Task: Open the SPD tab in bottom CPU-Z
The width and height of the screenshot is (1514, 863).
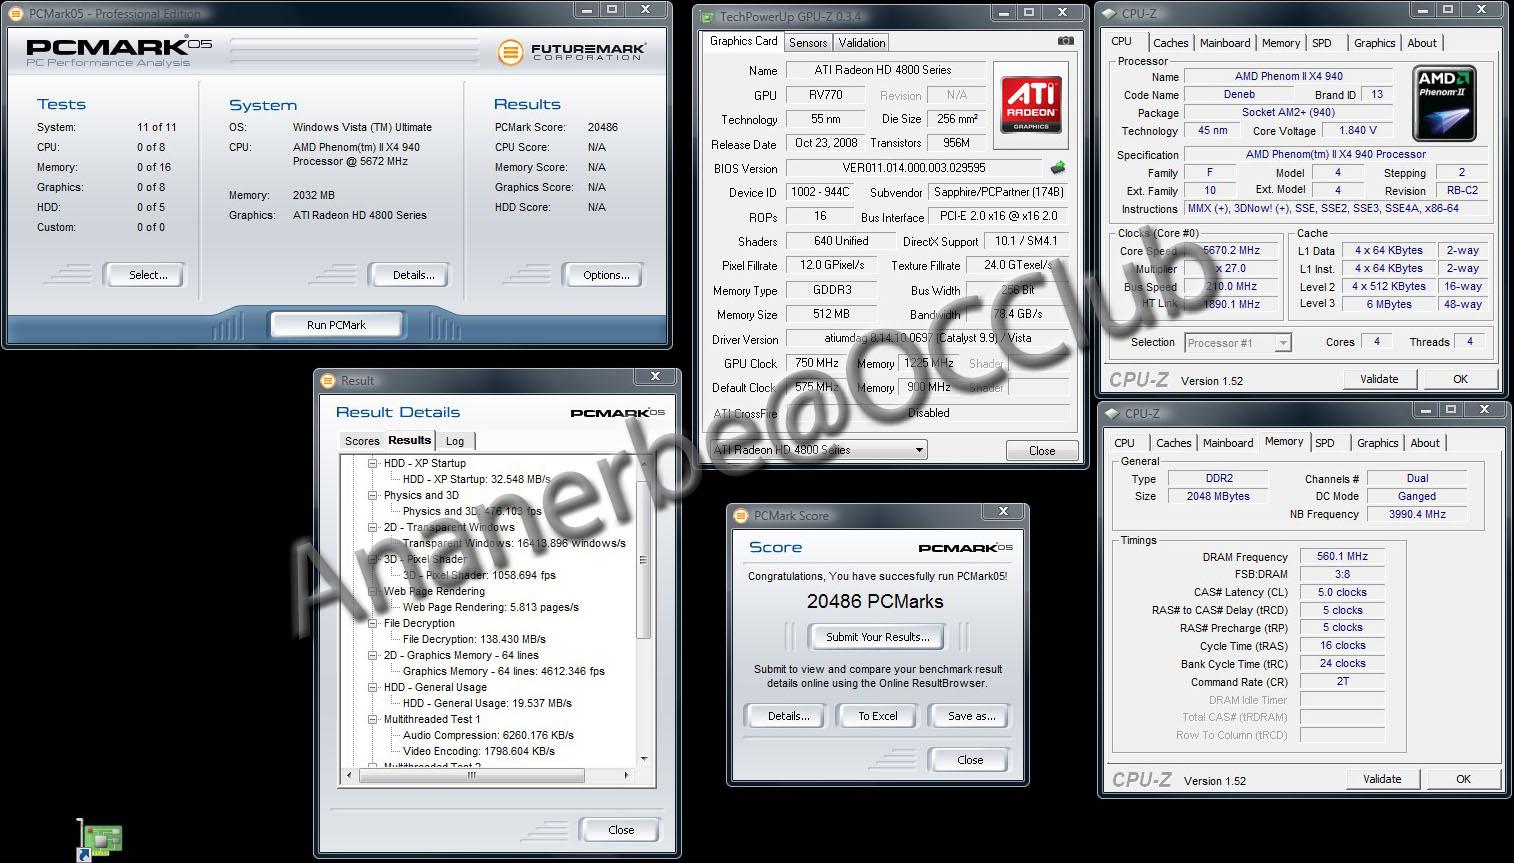Action: (x=1325, y=443)
